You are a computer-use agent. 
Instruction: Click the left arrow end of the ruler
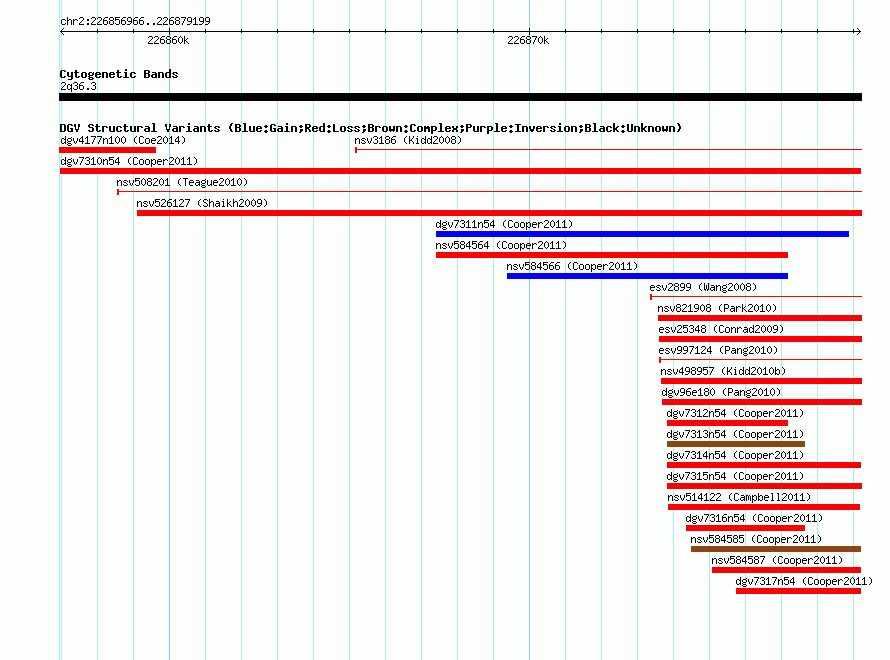[x=62, y=32]
